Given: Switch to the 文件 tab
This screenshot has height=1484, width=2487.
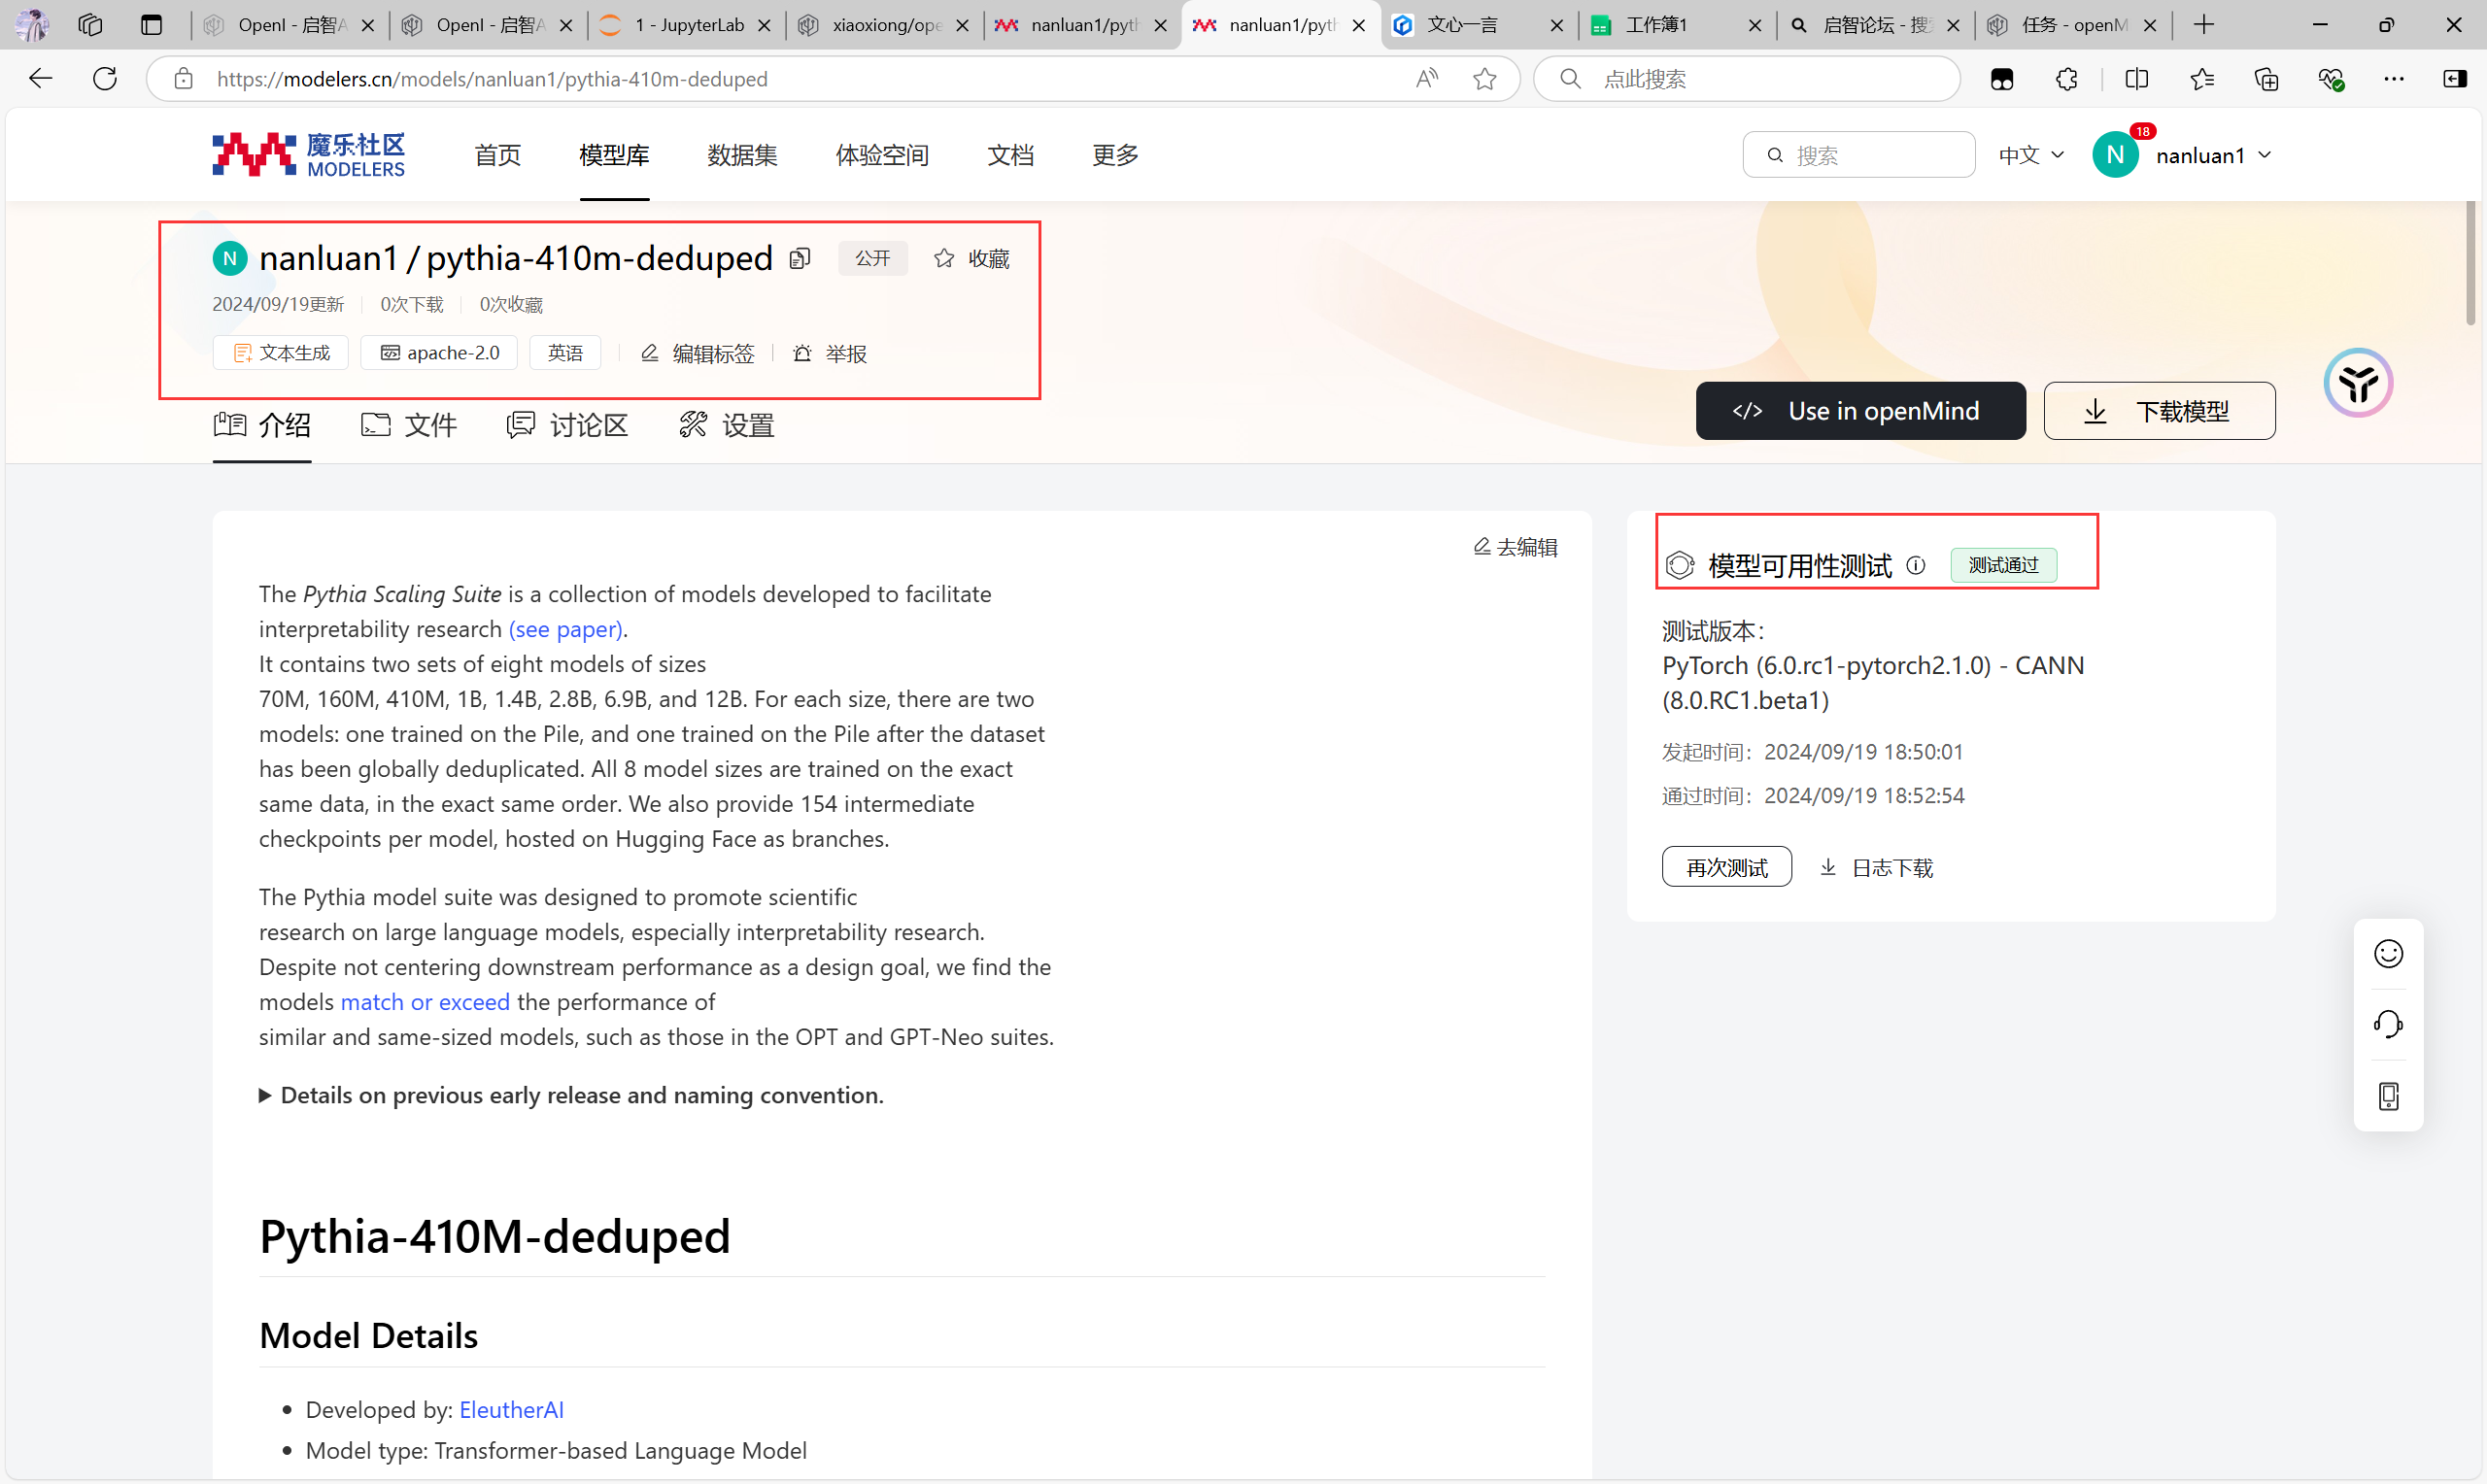Looking at the screenshot, I should pos(409,426).
